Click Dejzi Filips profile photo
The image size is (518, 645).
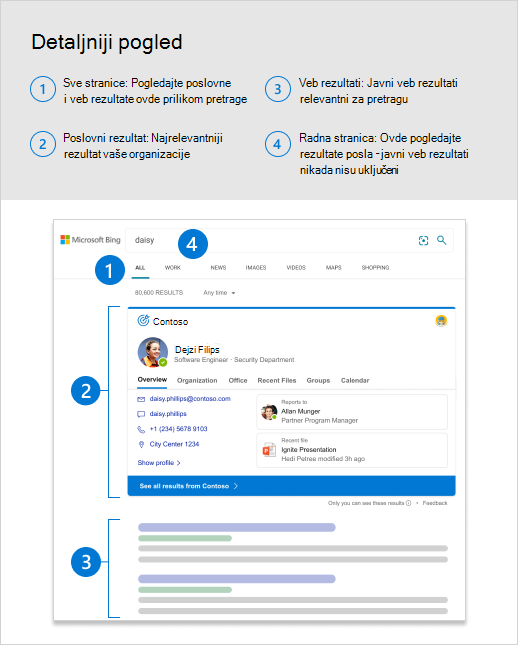[153, 352]
